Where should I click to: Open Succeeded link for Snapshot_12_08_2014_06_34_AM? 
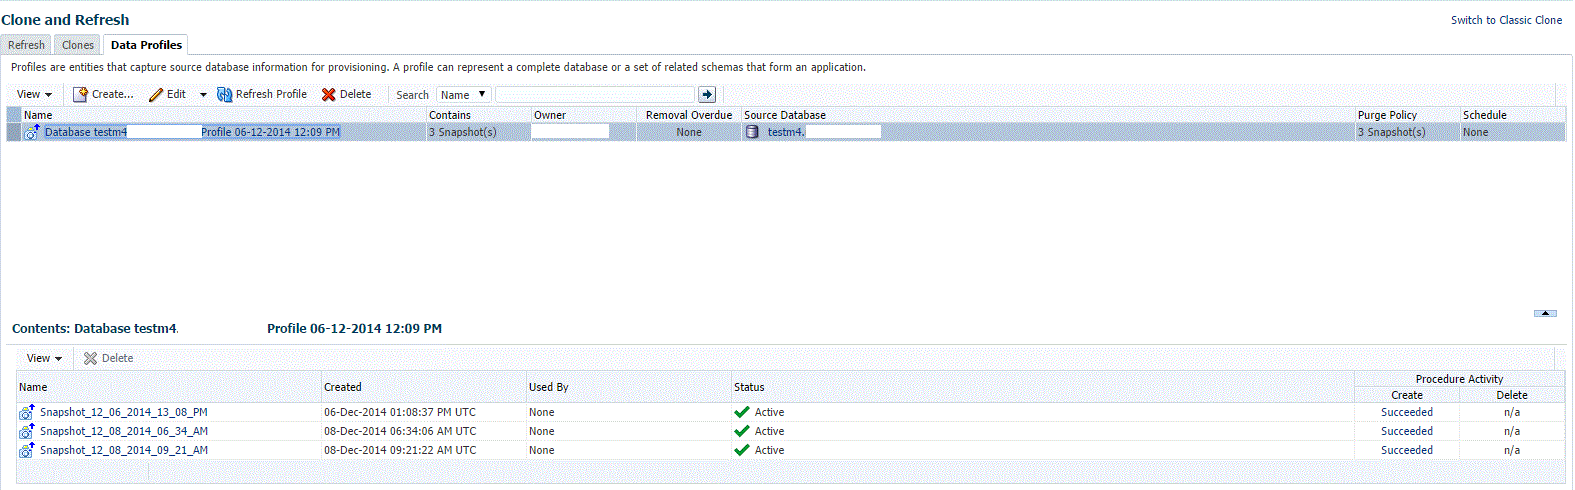point(1407,431)
